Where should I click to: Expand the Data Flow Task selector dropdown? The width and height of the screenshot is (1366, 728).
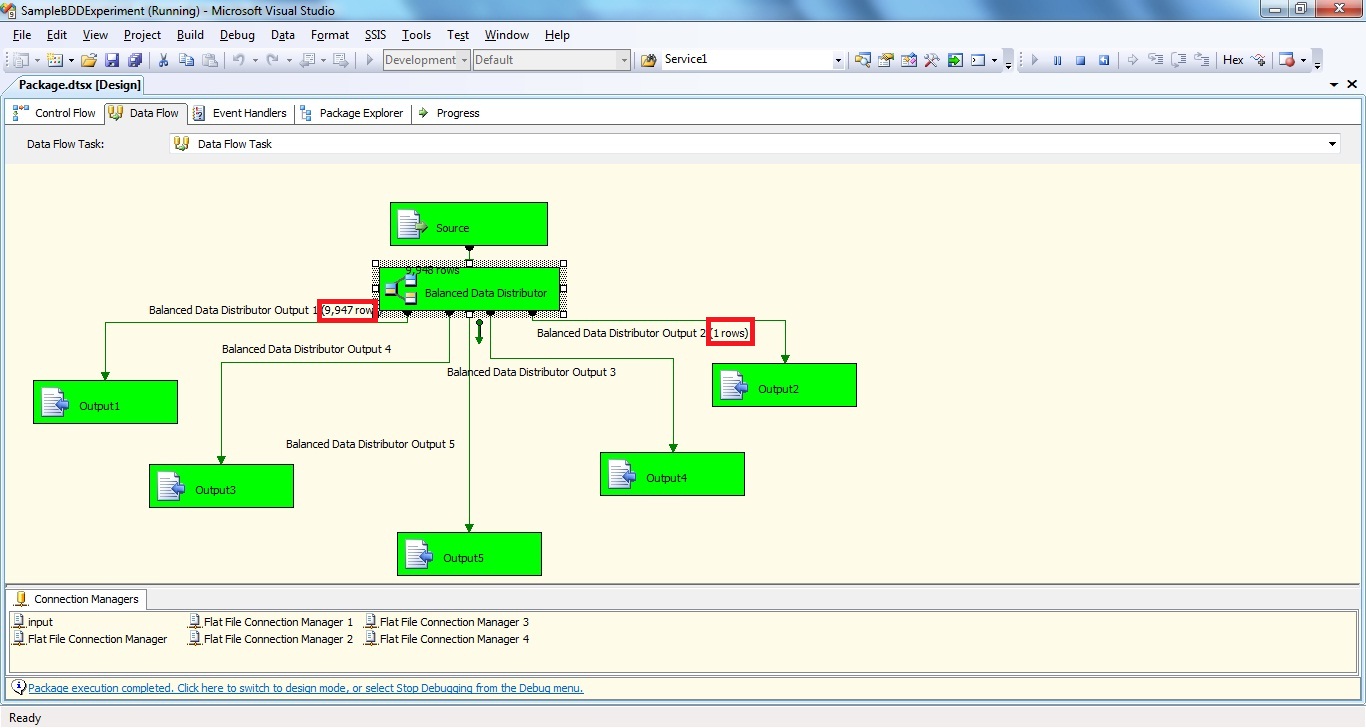point(1332,144)
